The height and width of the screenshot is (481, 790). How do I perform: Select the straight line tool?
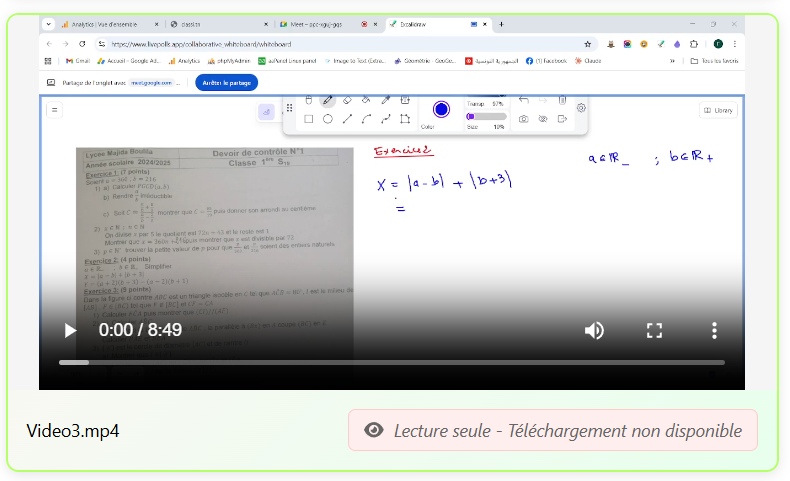347,119
